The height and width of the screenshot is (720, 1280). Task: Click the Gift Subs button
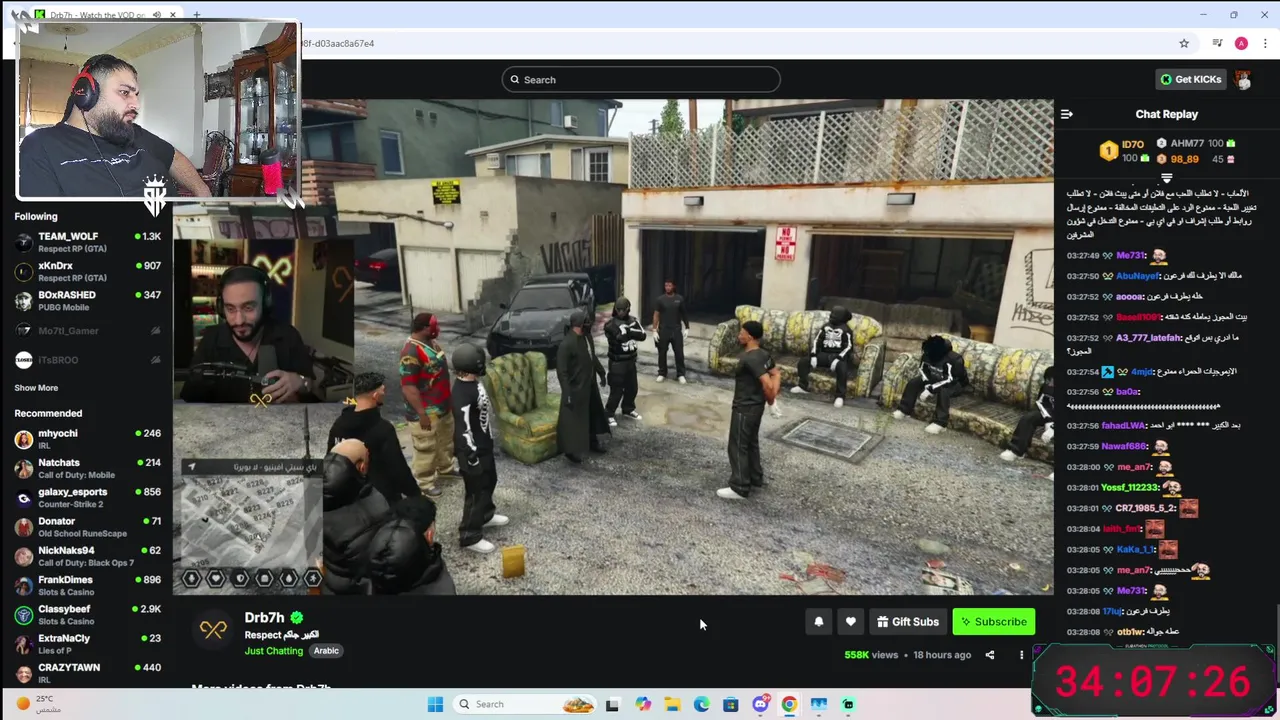[x=908, y=622]
